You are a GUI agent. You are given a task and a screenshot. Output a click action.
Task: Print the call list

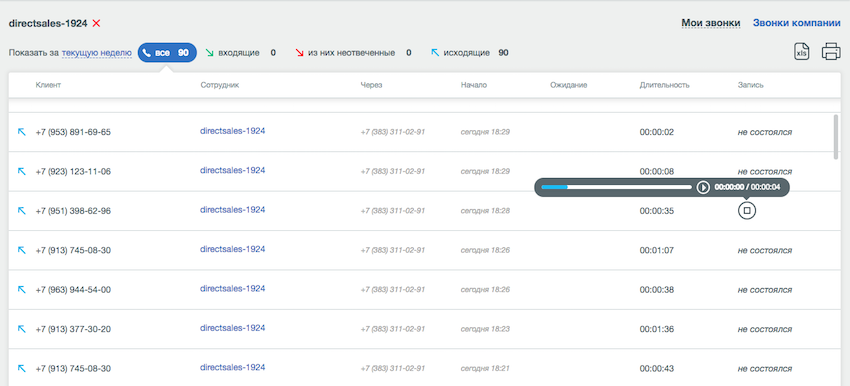pyautogui.click(x=831, y=52)
